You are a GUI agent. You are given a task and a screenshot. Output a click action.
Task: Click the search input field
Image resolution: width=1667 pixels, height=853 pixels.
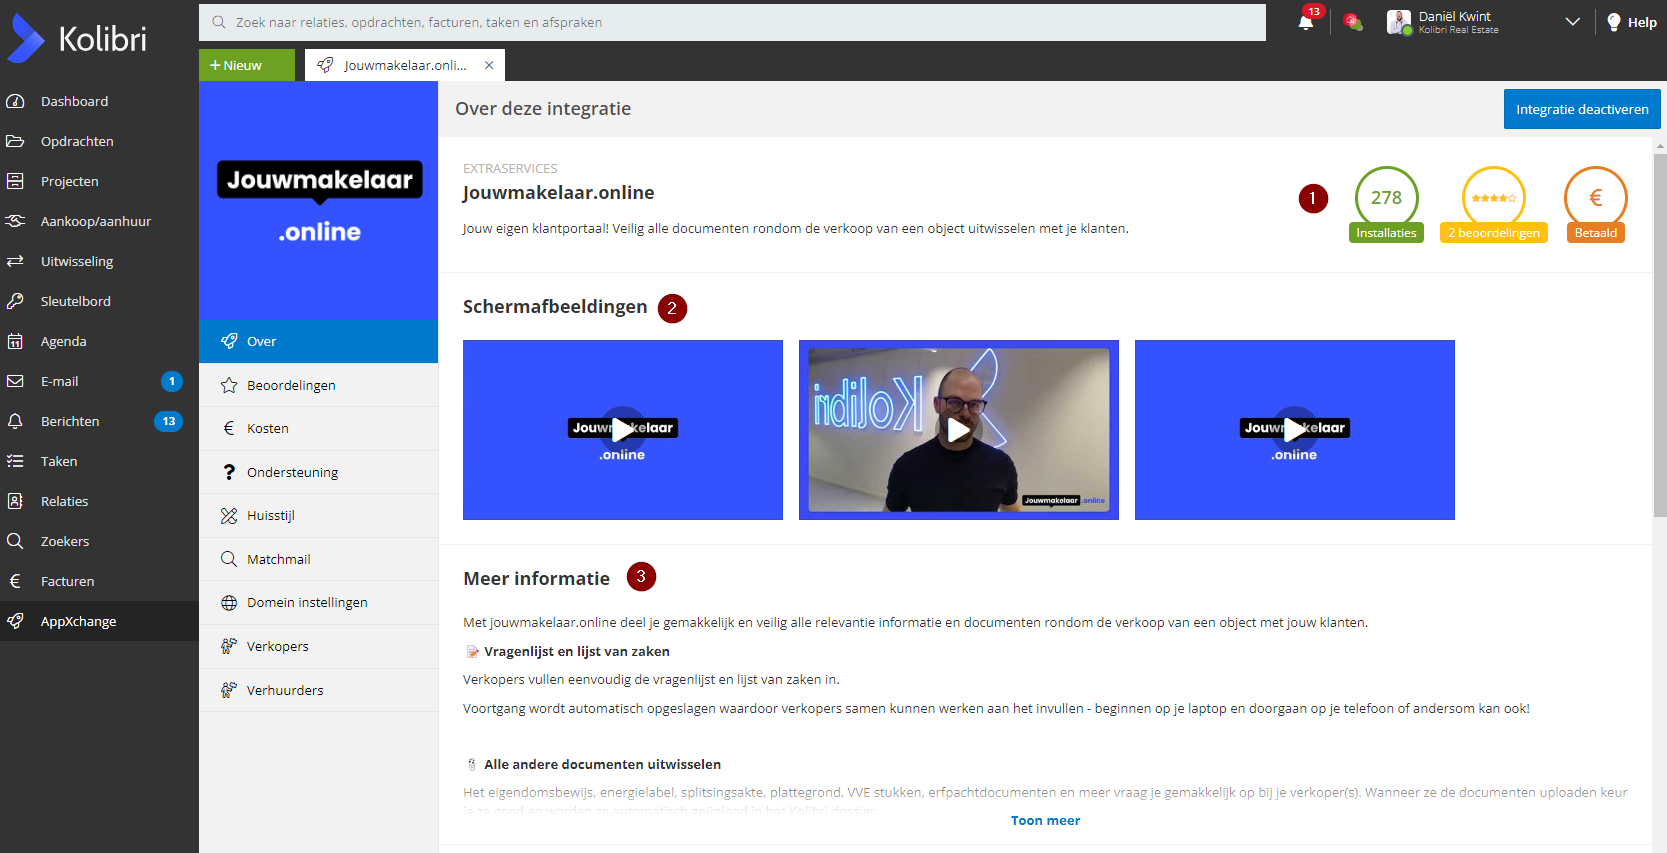pos(732,22)
